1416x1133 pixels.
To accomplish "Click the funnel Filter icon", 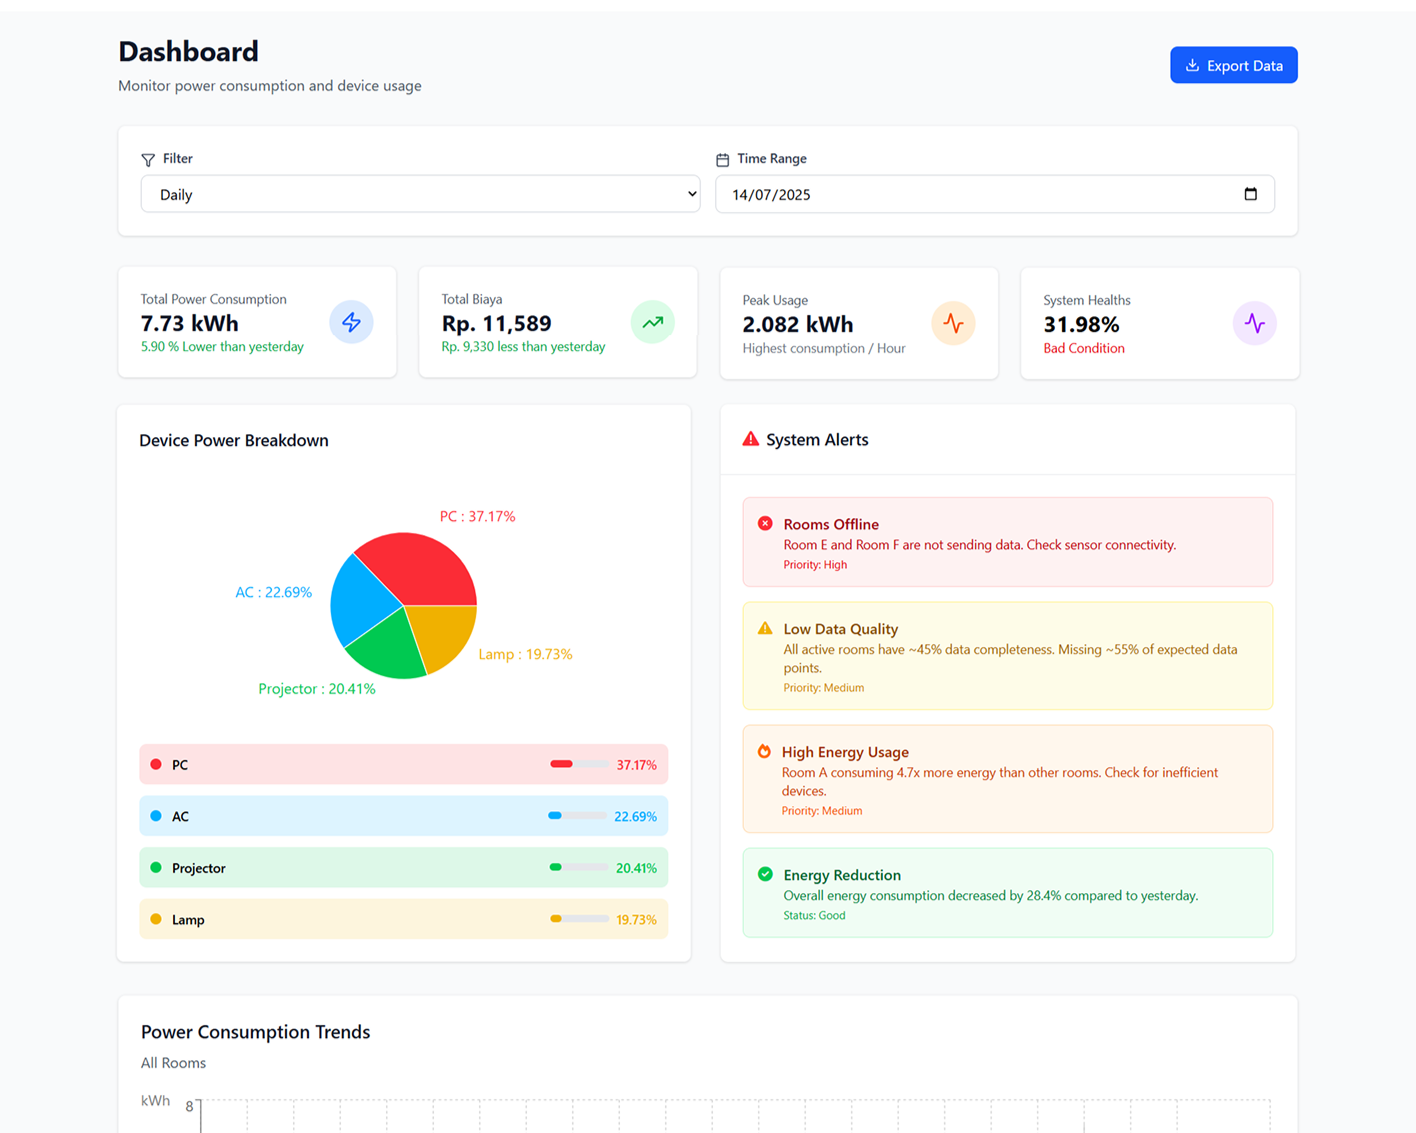I will point(148,159).
